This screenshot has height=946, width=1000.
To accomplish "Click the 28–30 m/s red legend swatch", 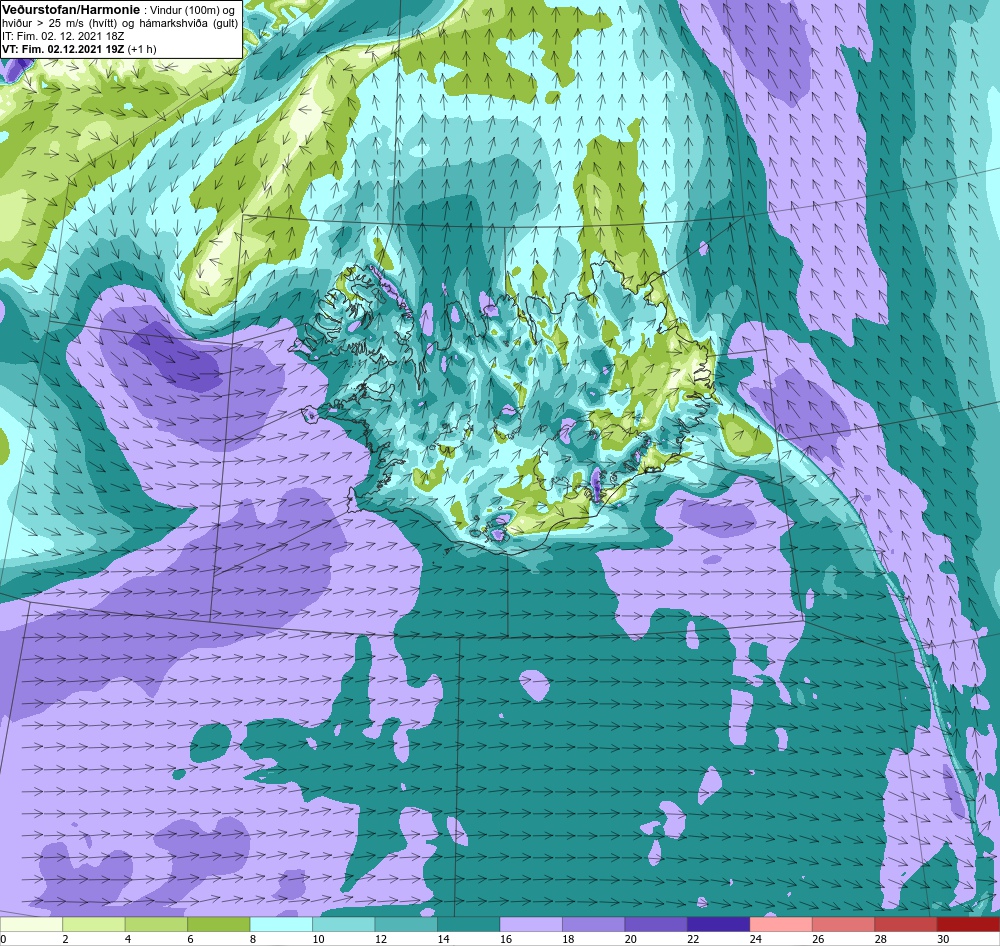I will (x=906, y=924).
